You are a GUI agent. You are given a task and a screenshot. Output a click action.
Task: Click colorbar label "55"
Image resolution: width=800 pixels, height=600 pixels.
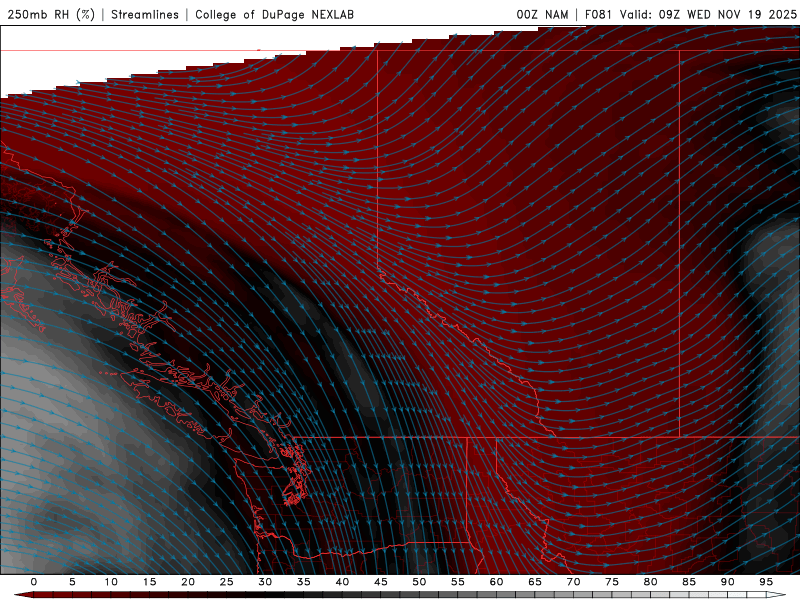coord(458,582)
